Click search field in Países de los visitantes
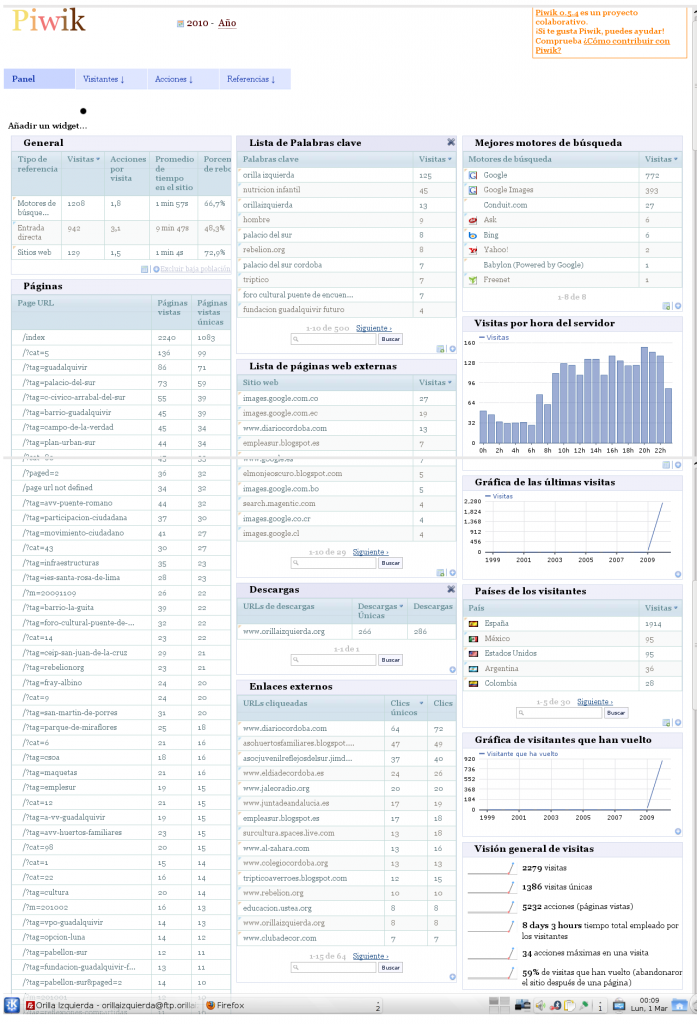The width and height of the screenshot is (697, 1024). pos(559,713)
